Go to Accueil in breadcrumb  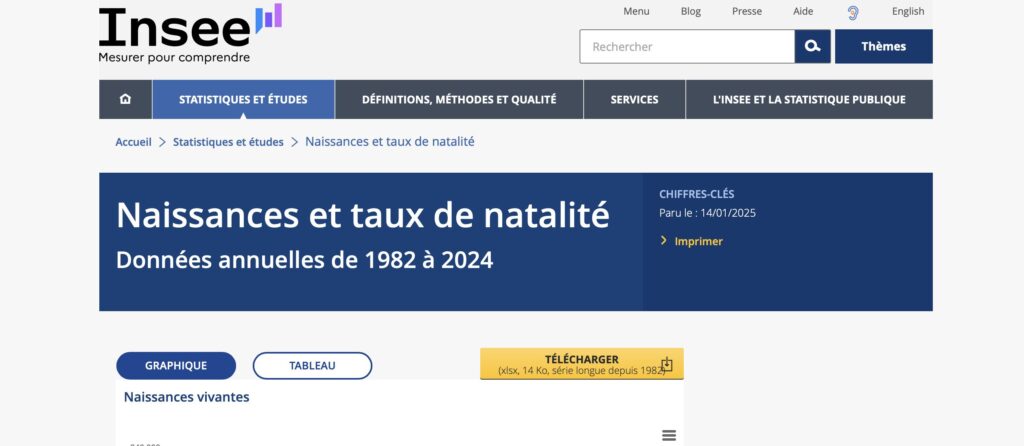(133, 142)
